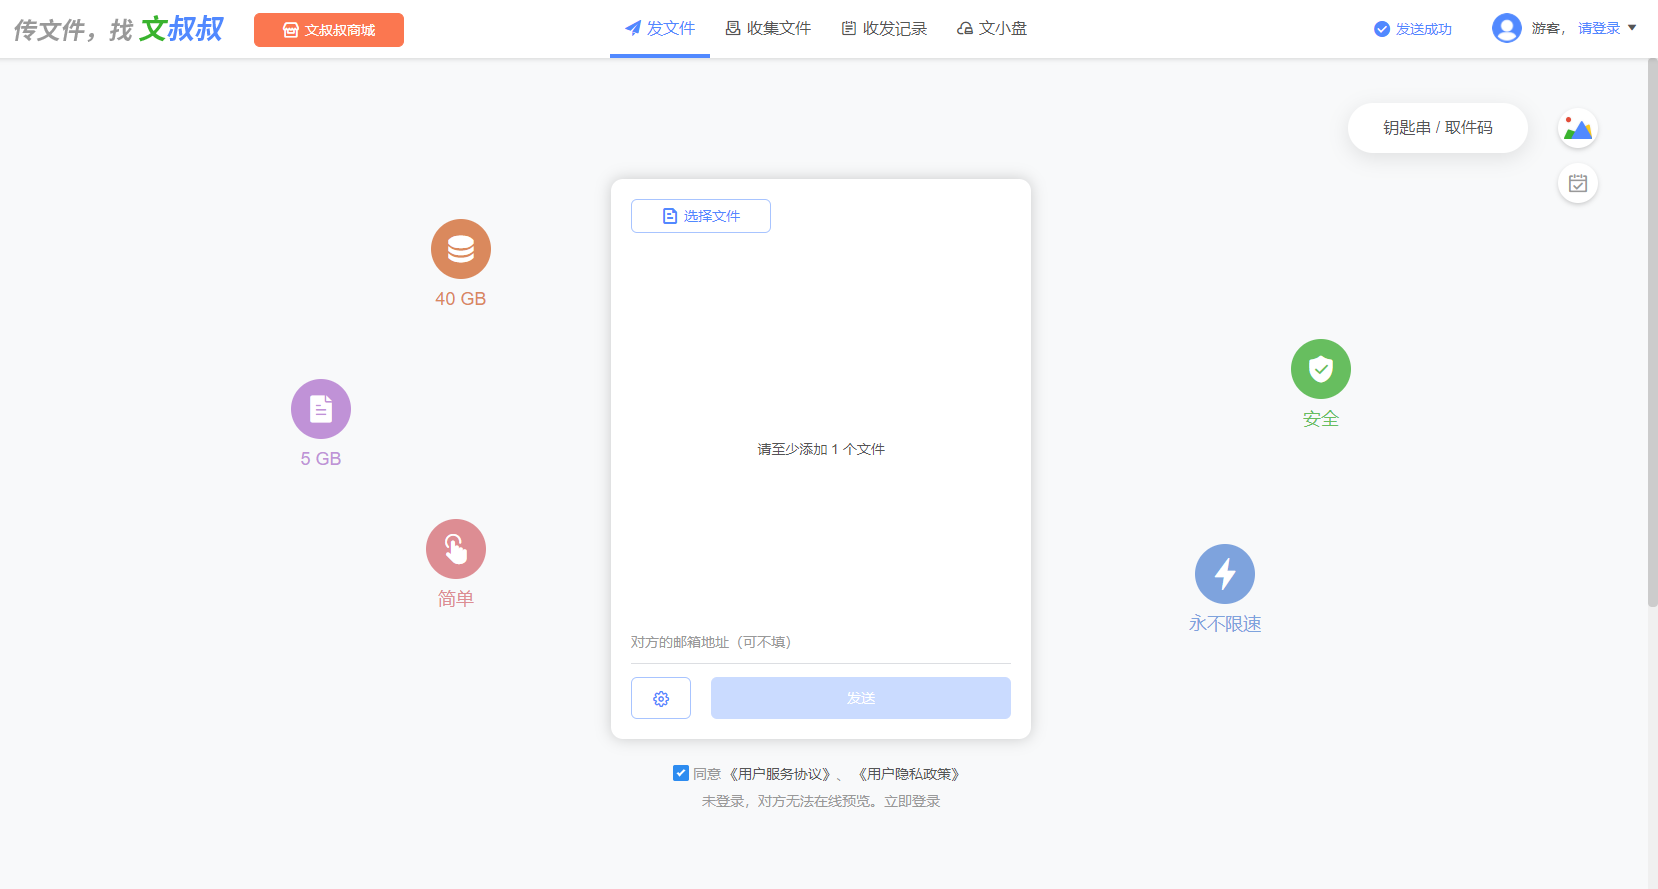Click the guest user avatar
1658x889 pixels.
(1506, 28)
